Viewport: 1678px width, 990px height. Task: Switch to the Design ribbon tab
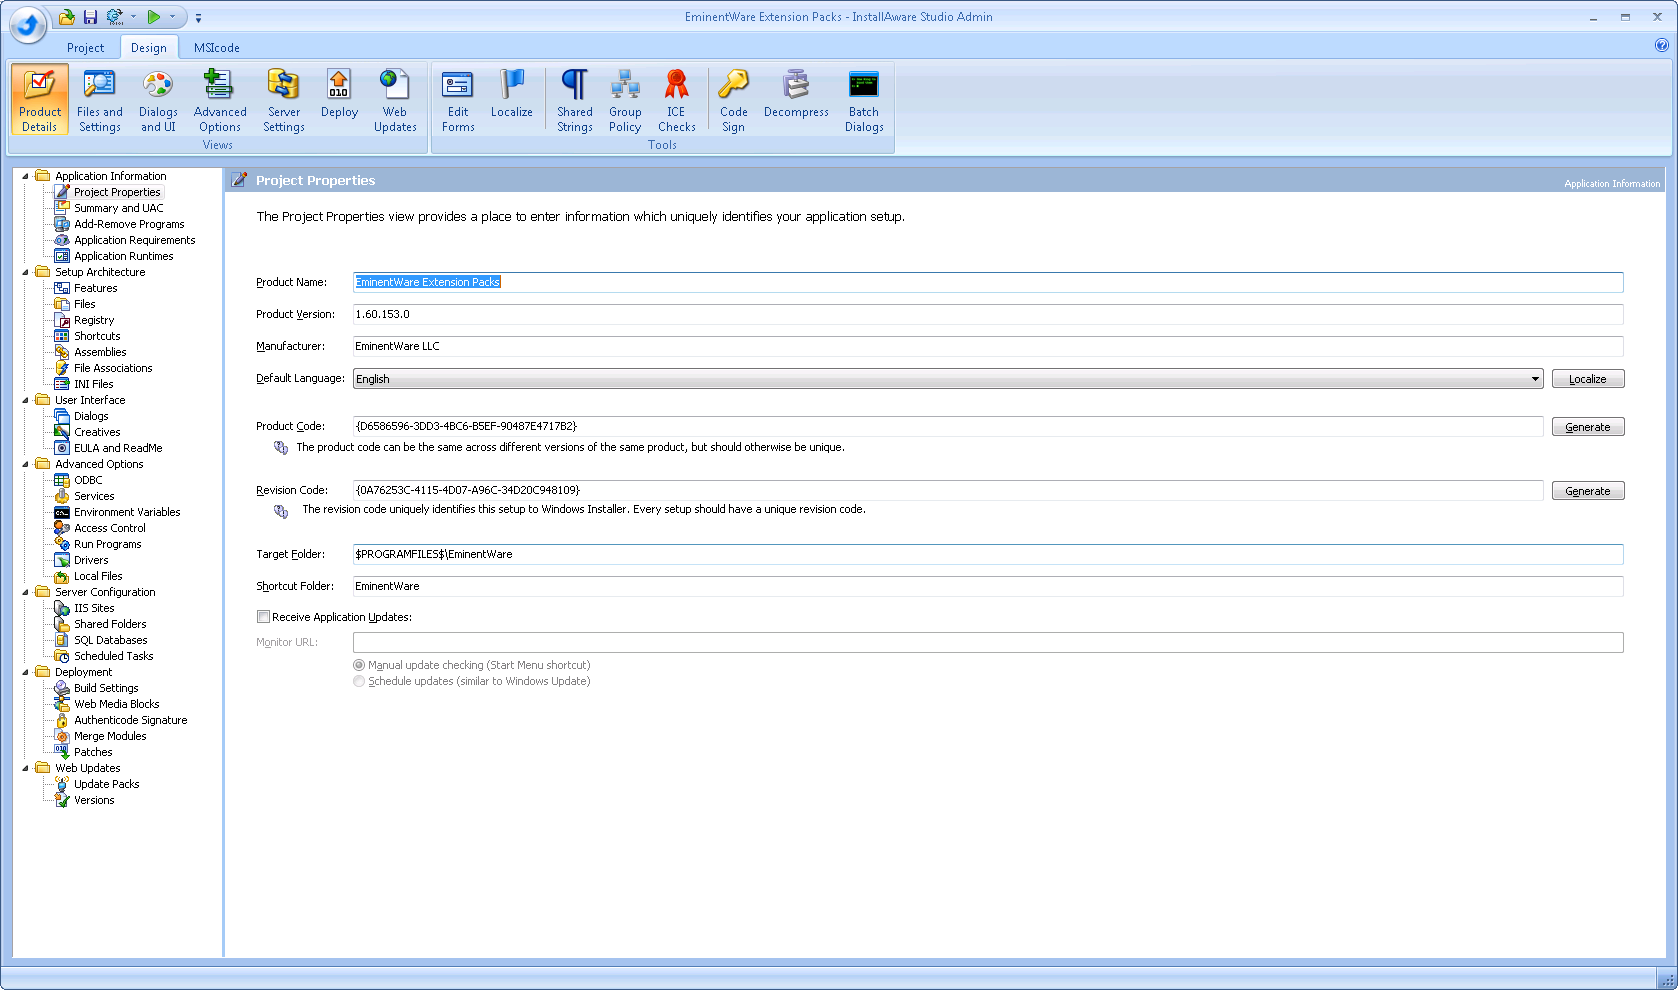149,48
